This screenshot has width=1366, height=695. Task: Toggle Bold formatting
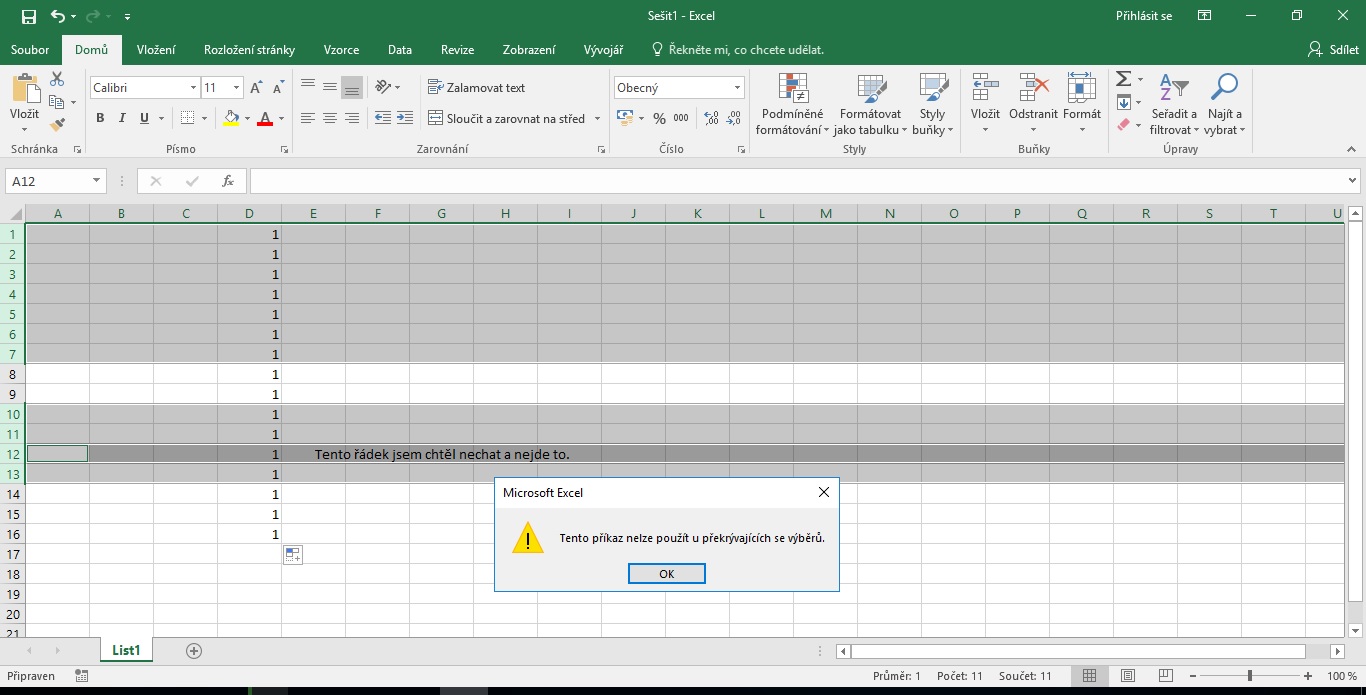coord(100,118)
